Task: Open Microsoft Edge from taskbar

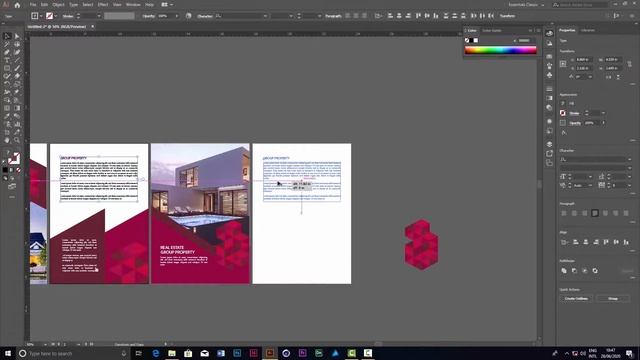Action: tap(156, 353)
